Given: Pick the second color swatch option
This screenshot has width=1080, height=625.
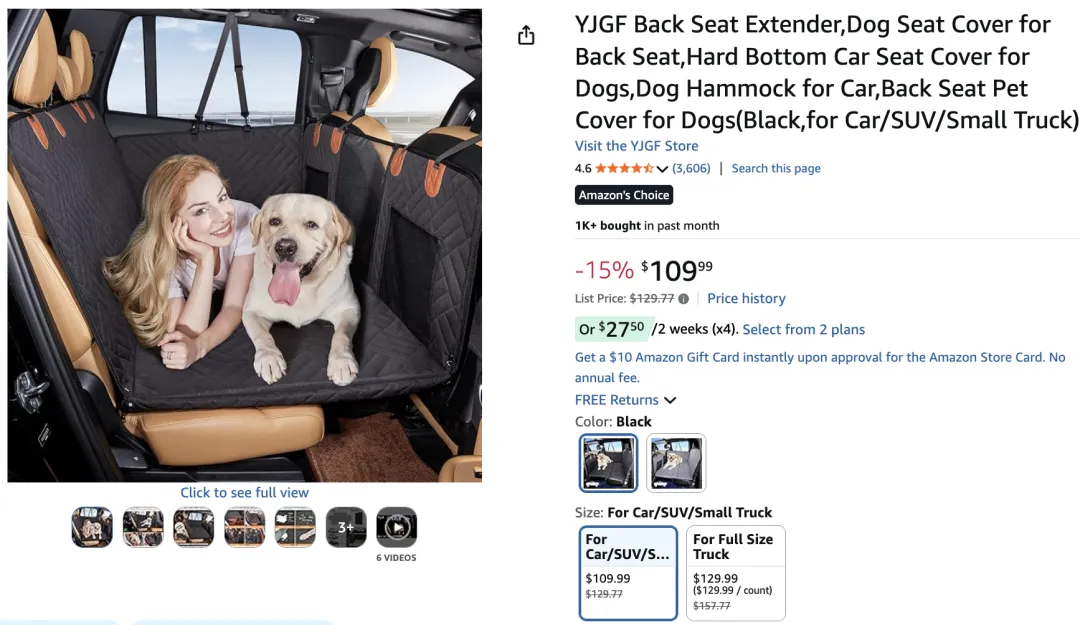Looking at the screenshot, I should point(676,463).
